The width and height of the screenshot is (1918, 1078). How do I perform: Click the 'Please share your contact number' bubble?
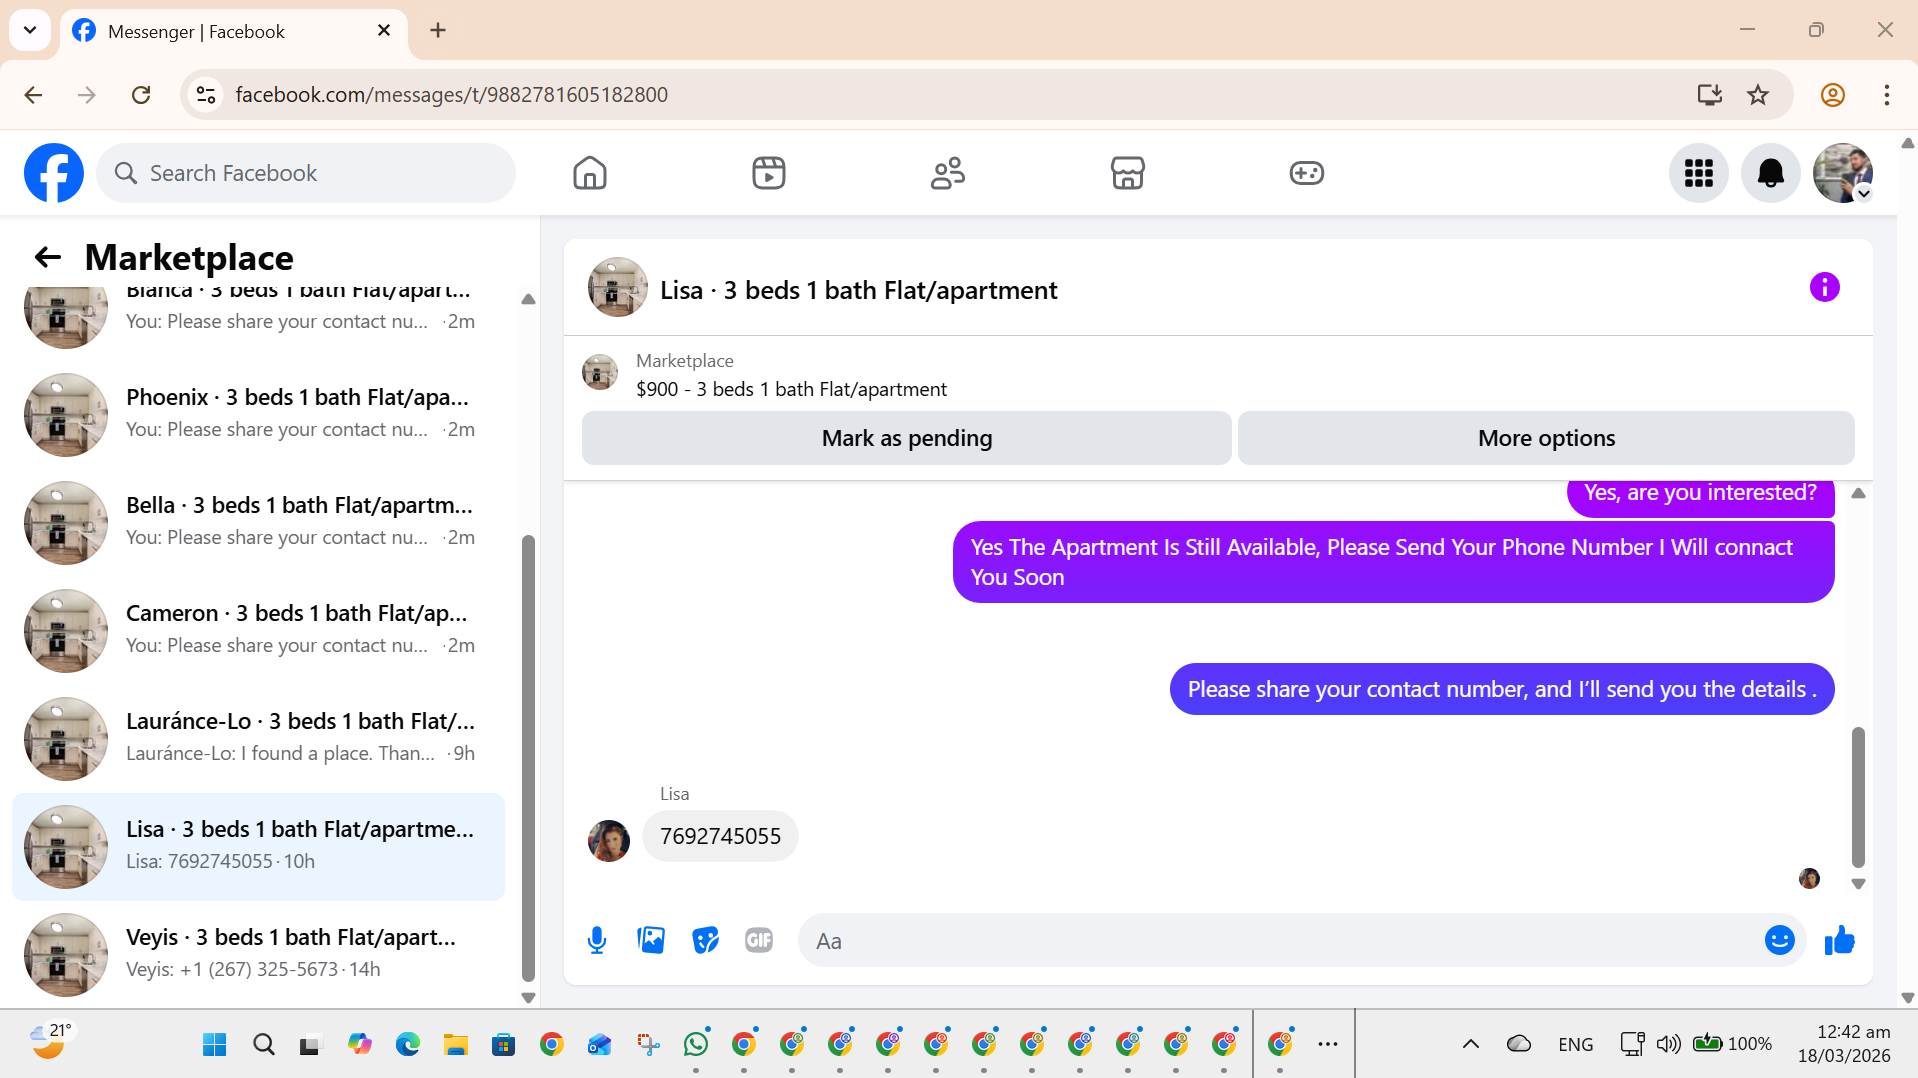click(x=1501, y=689)
